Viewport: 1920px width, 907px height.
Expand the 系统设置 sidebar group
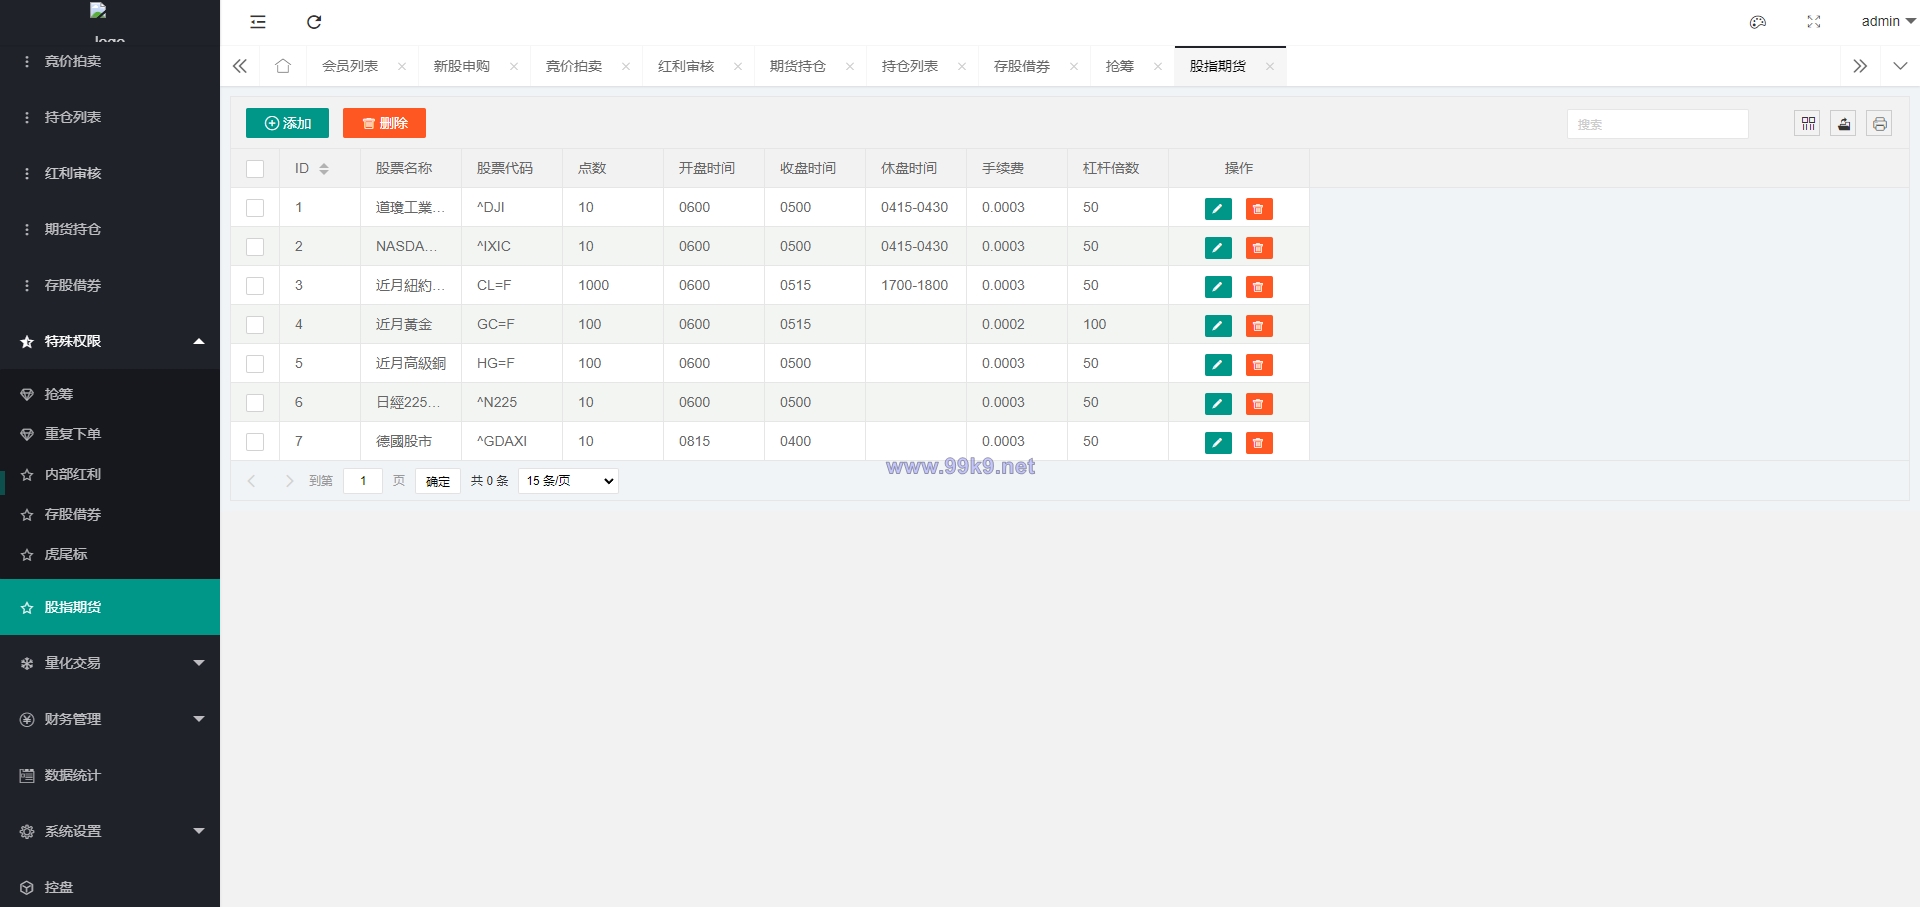[110, 831]
